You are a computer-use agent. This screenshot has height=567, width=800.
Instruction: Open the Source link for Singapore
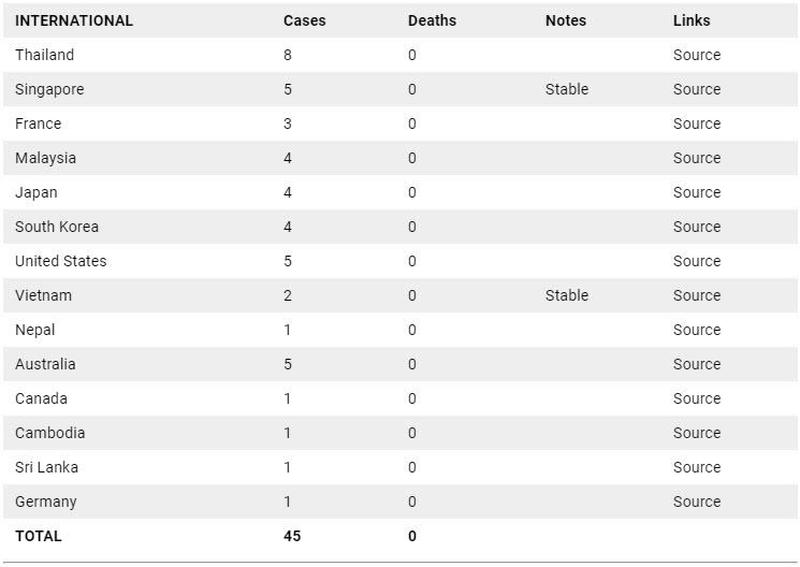(x=696, y=89)
